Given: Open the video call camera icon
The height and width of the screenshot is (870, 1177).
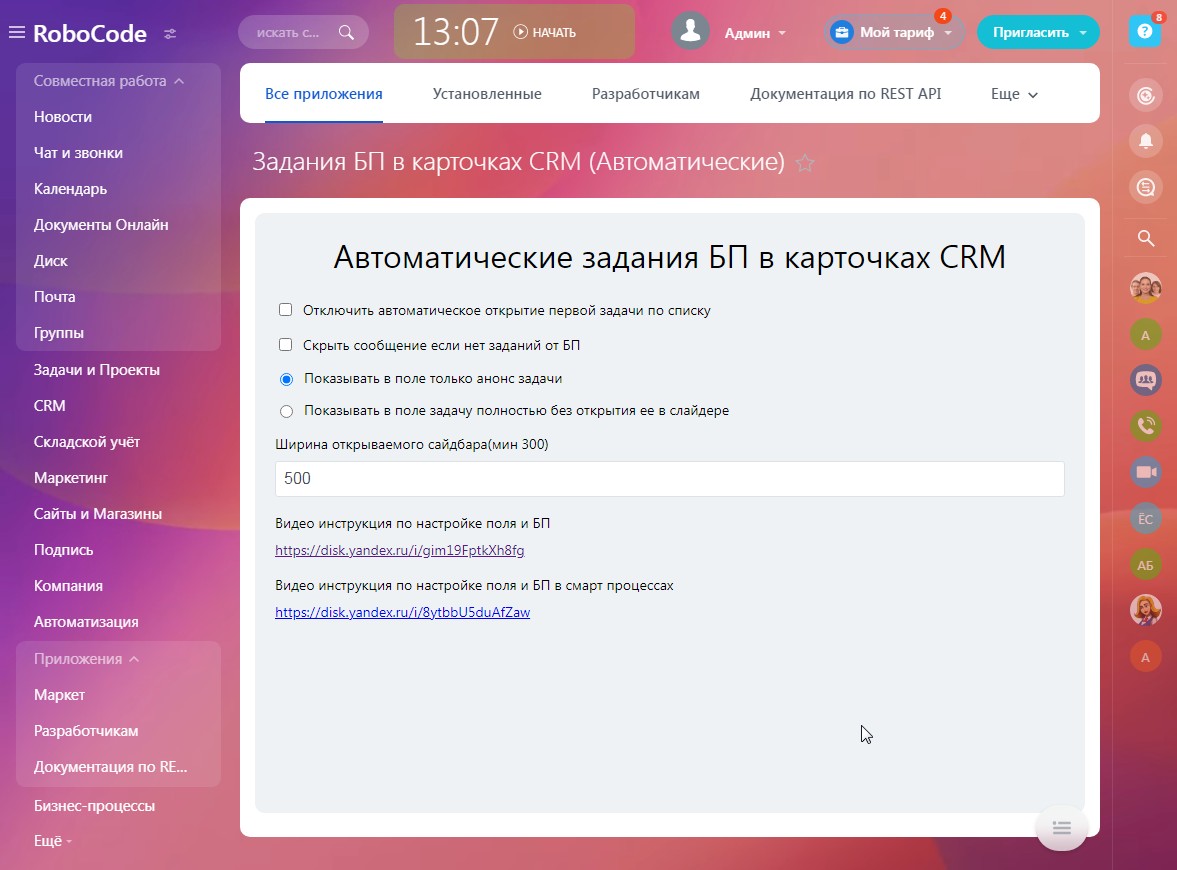Looking at the screenshot, I should [1145, 472].
